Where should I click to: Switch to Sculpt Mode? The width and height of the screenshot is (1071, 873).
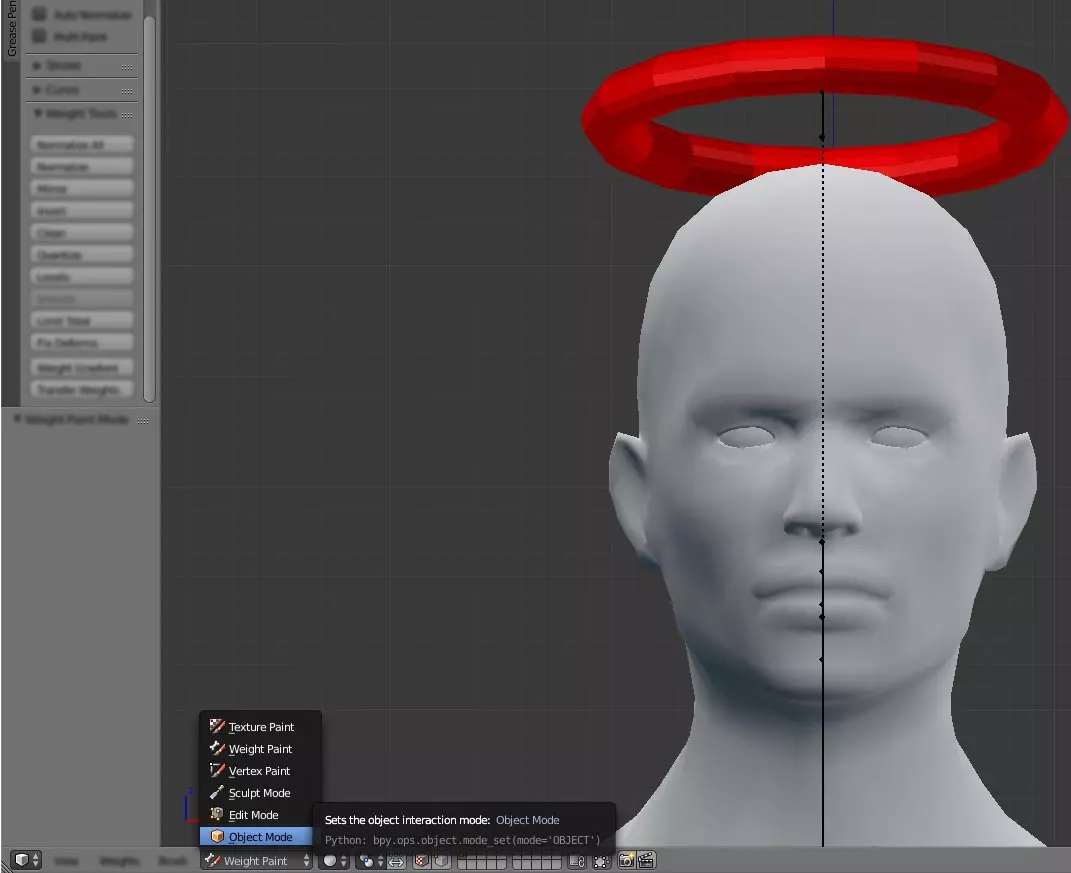click(258, 793)
